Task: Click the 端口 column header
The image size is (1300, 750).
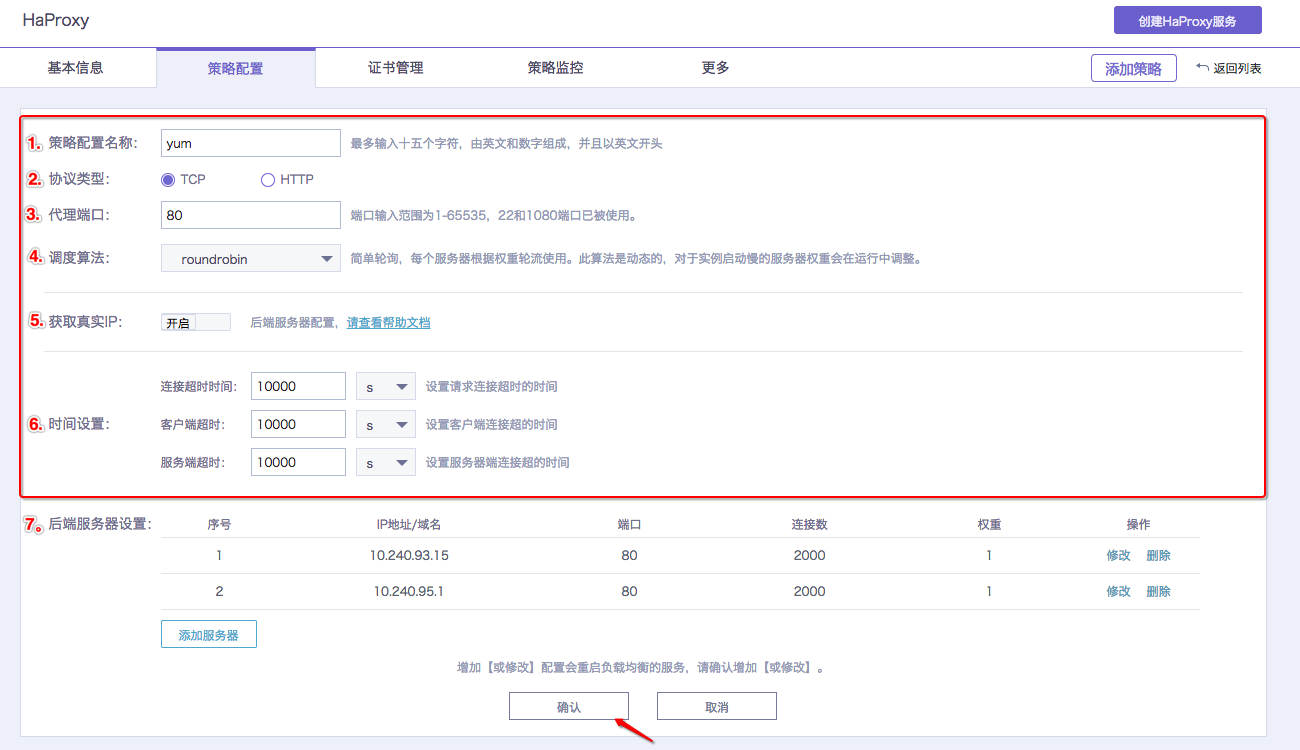Action: coord(629,524)
